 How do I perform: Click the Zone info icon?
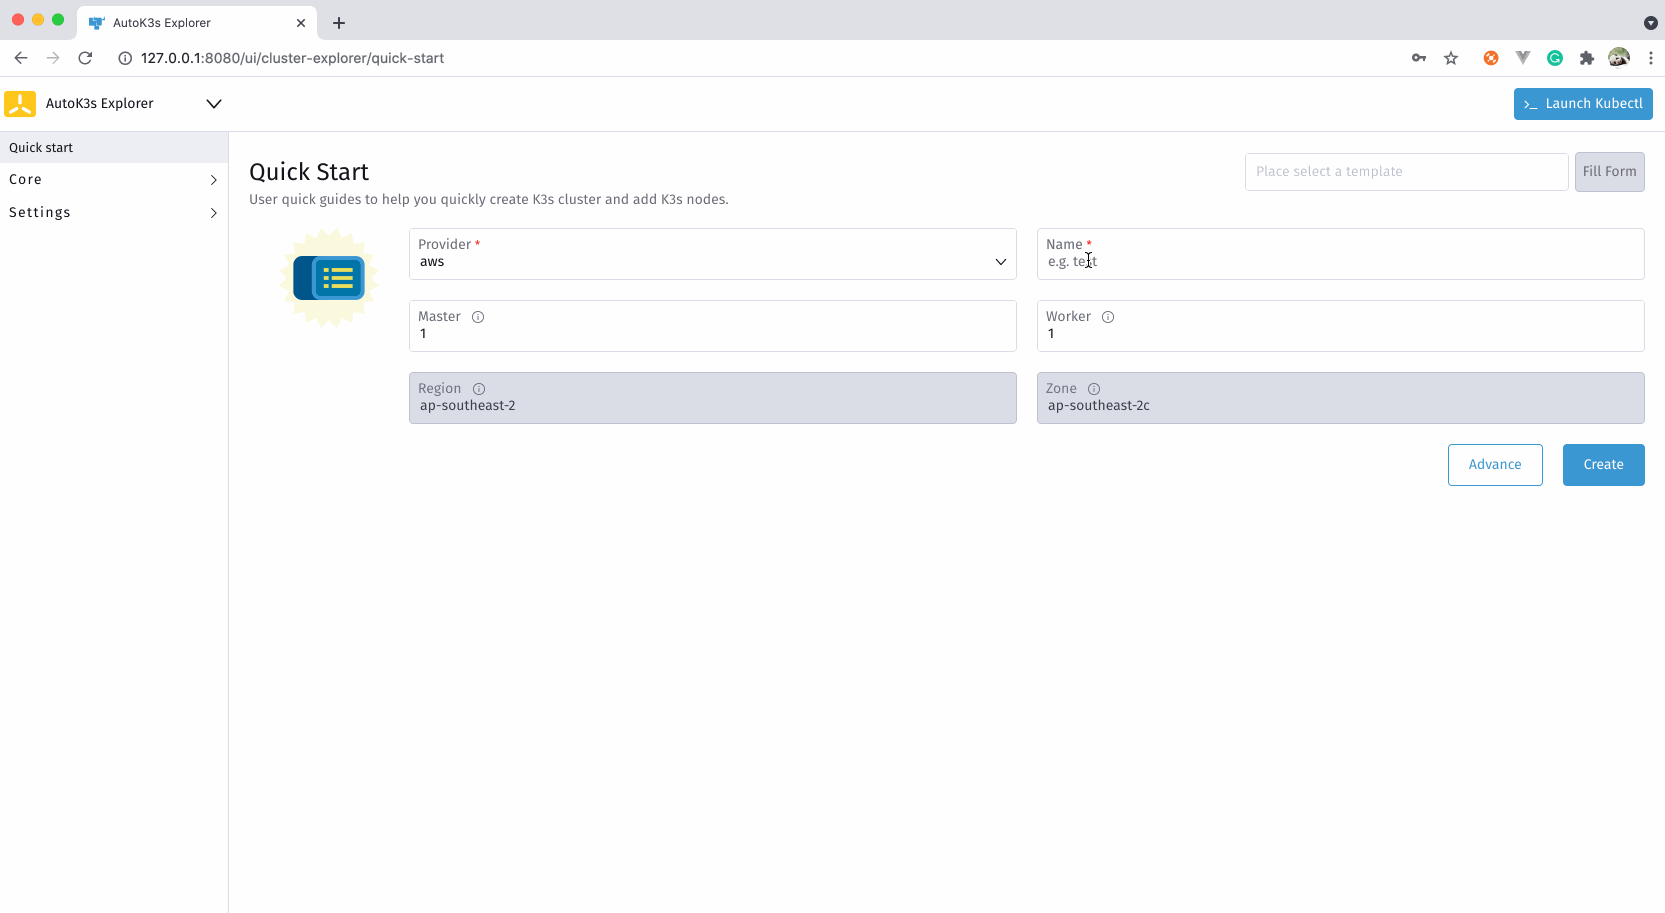[x=1094, y=389]
